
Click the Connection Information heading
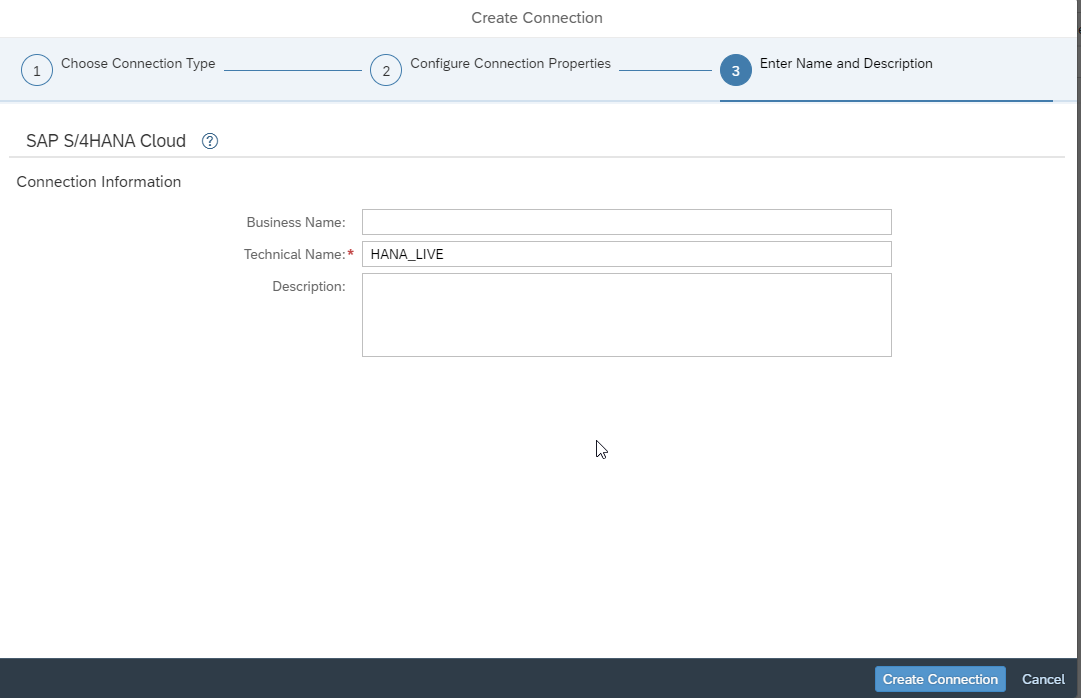(99, 182)
